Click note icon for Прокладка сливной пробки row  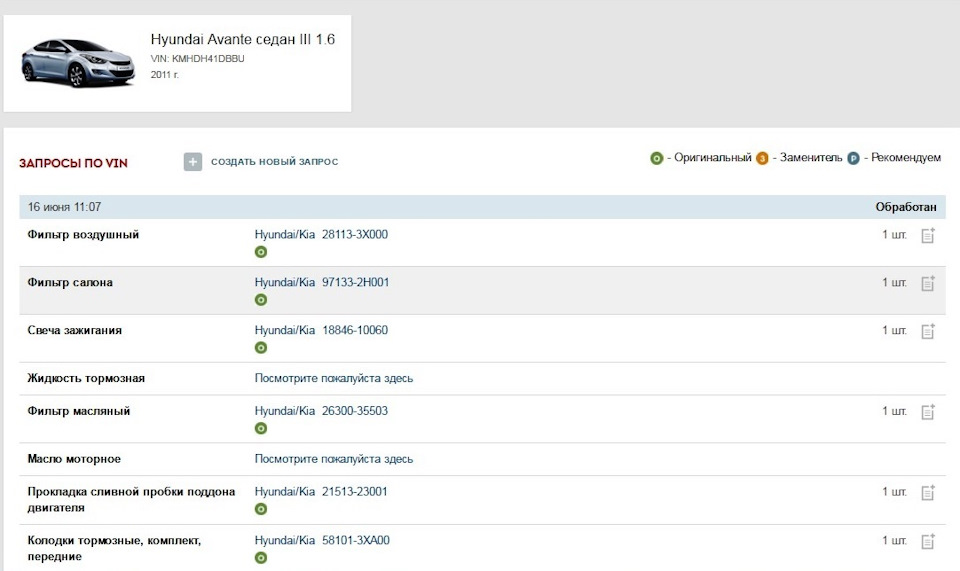click(x=928, y=492)
